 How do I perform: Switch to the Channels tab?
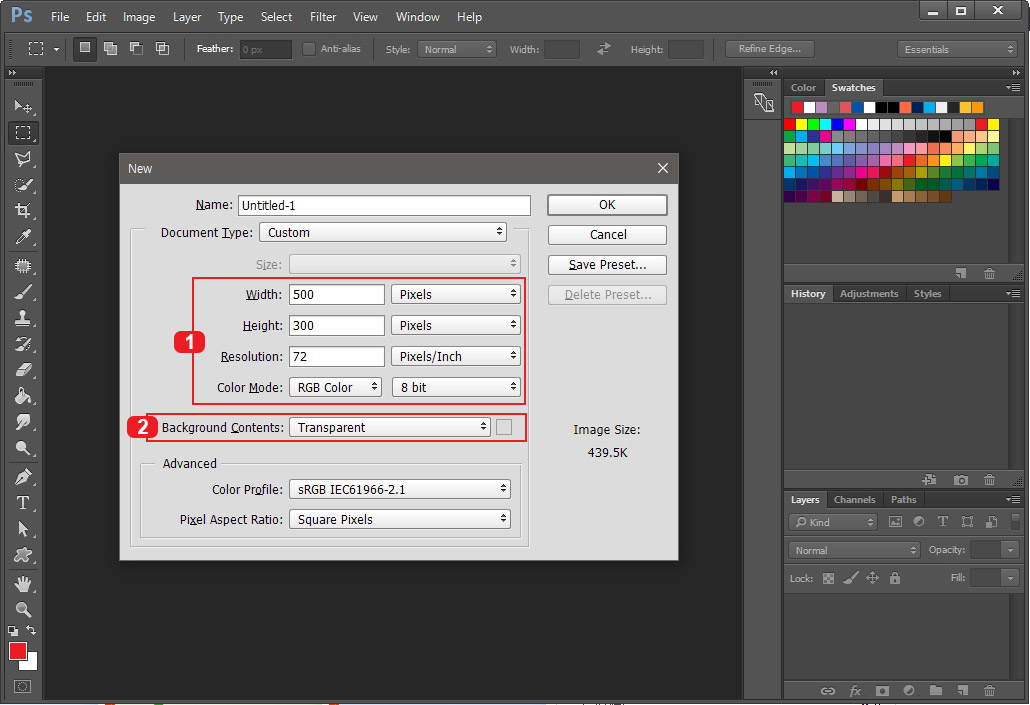(854, 499)
